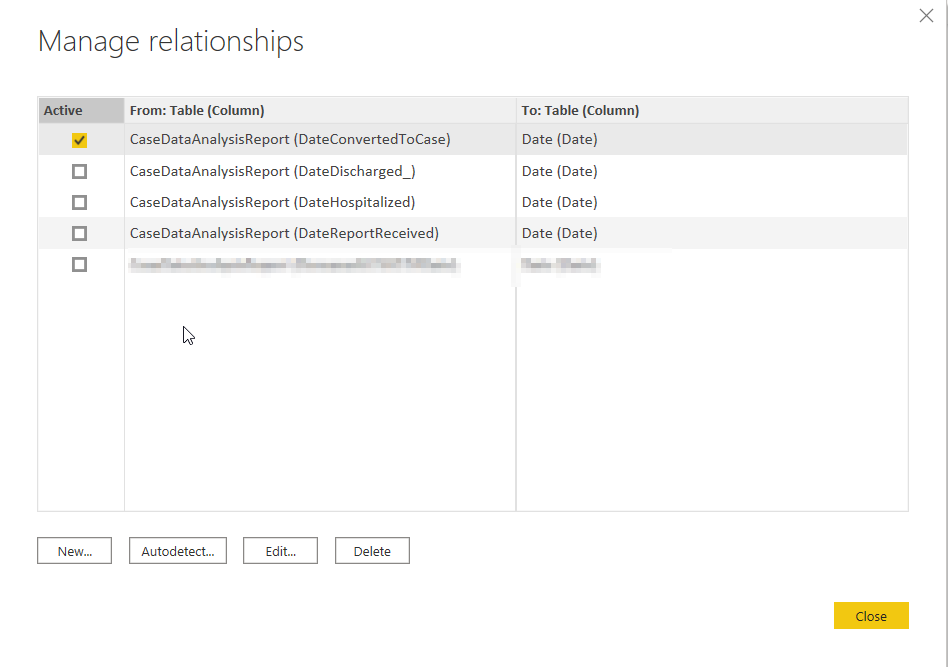Open Edit... for the selected relationship
The width and height of the screenshot is (948, 667).
pyautogui.click(x=281, y=551)
